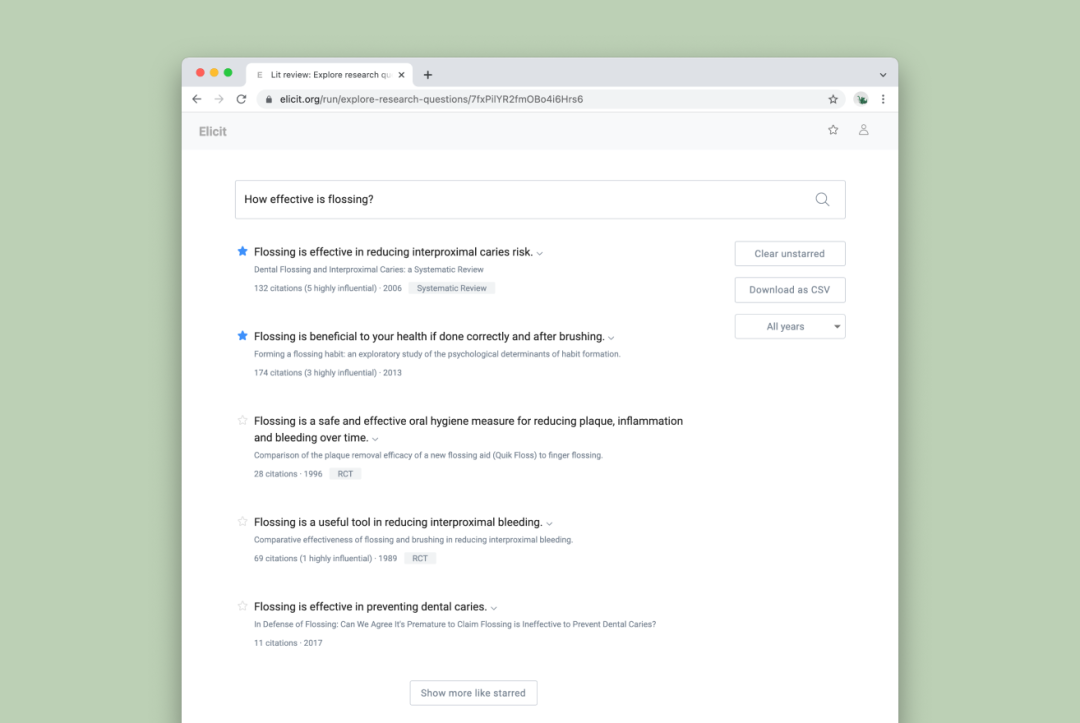This screenshot has height=723, width=1080.
Task: Star the 'preventing dental caries' result
Action: coord(242,606)
